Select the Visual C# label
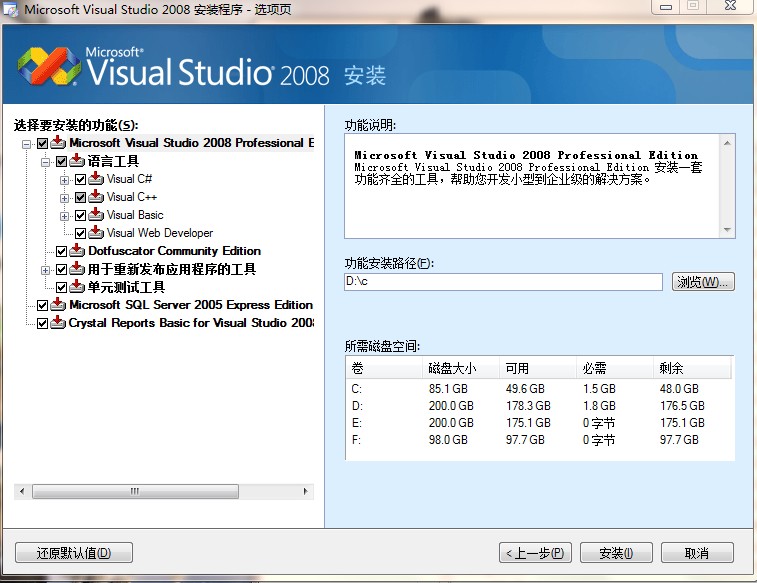 (129, 179)
